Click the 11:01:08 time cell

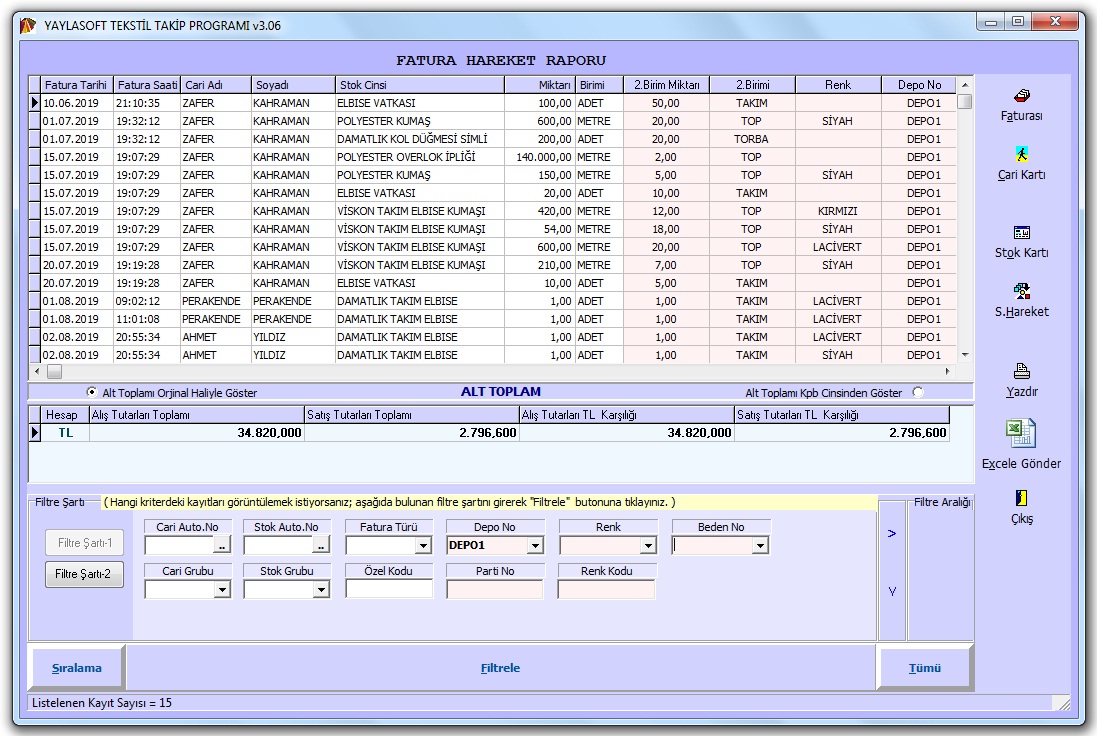click(147, 320)
